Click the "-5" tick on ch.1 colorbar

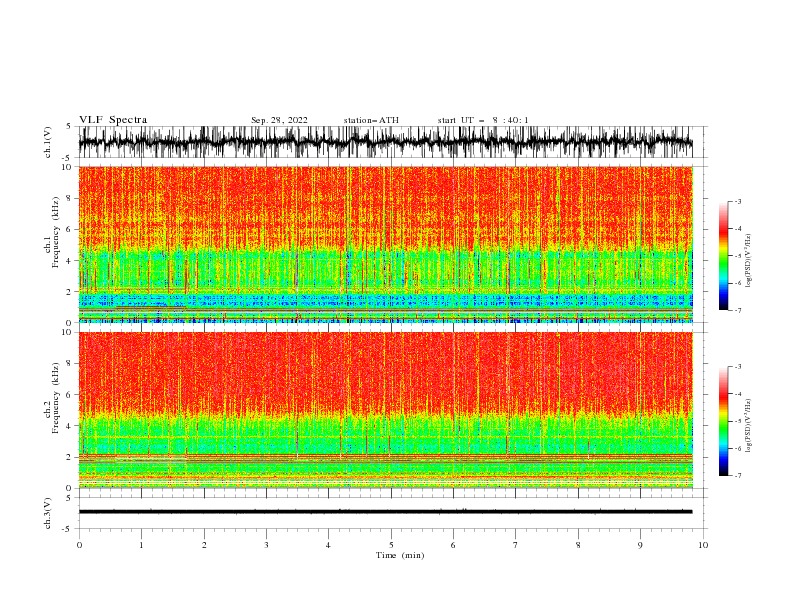point(737,256)
